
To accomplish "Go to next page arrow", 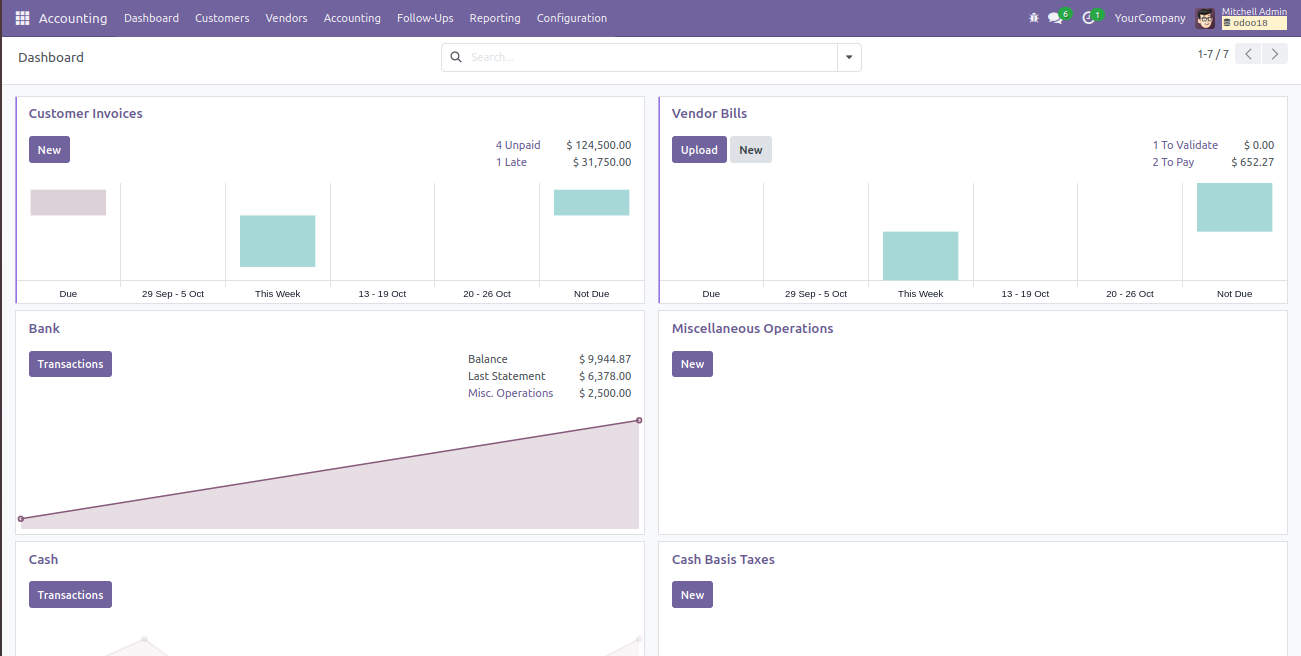I will click(x=1274, y=54).
